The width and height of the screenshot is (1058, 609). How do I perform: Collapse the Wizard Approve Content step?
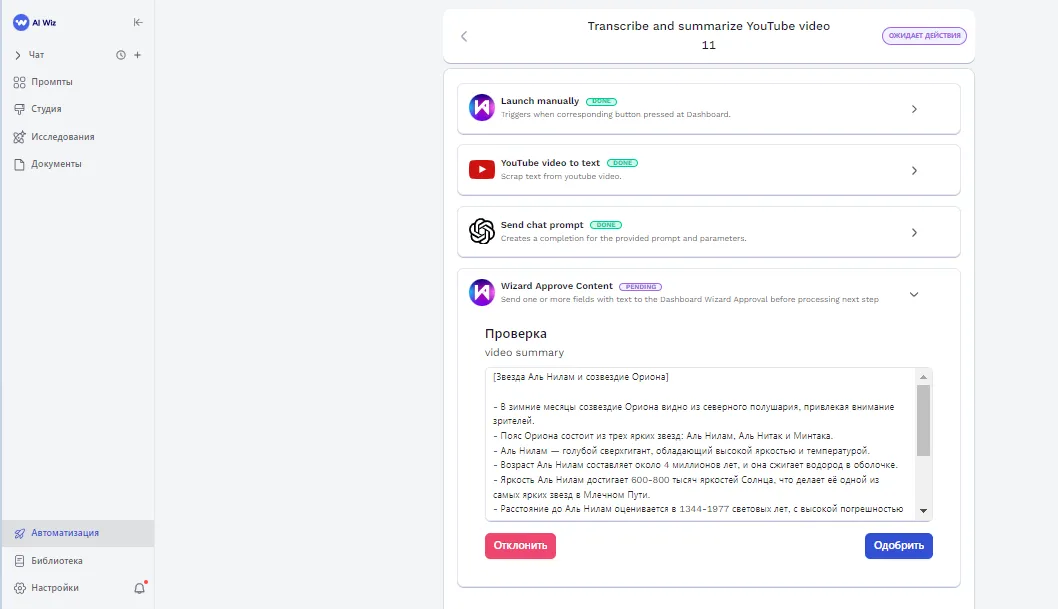pyautogui.click(x=914, y=294)
